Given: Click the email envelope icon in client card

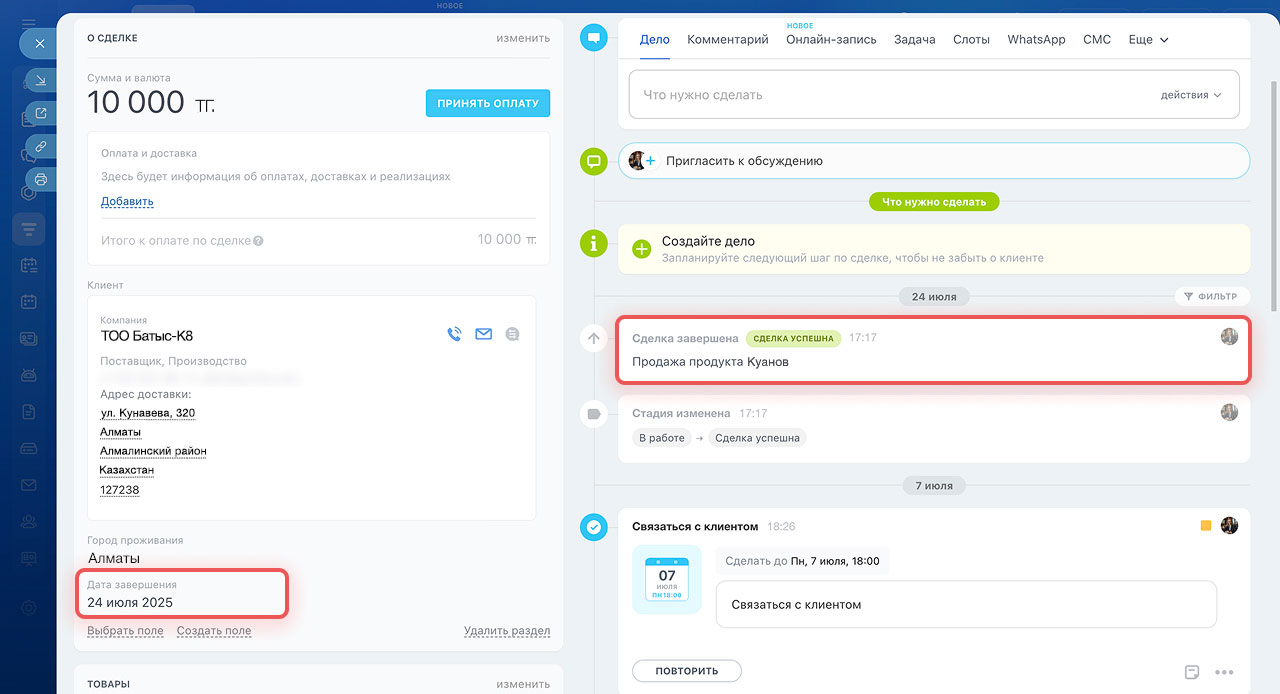Looking at the screenshot, I should point(484,335).
